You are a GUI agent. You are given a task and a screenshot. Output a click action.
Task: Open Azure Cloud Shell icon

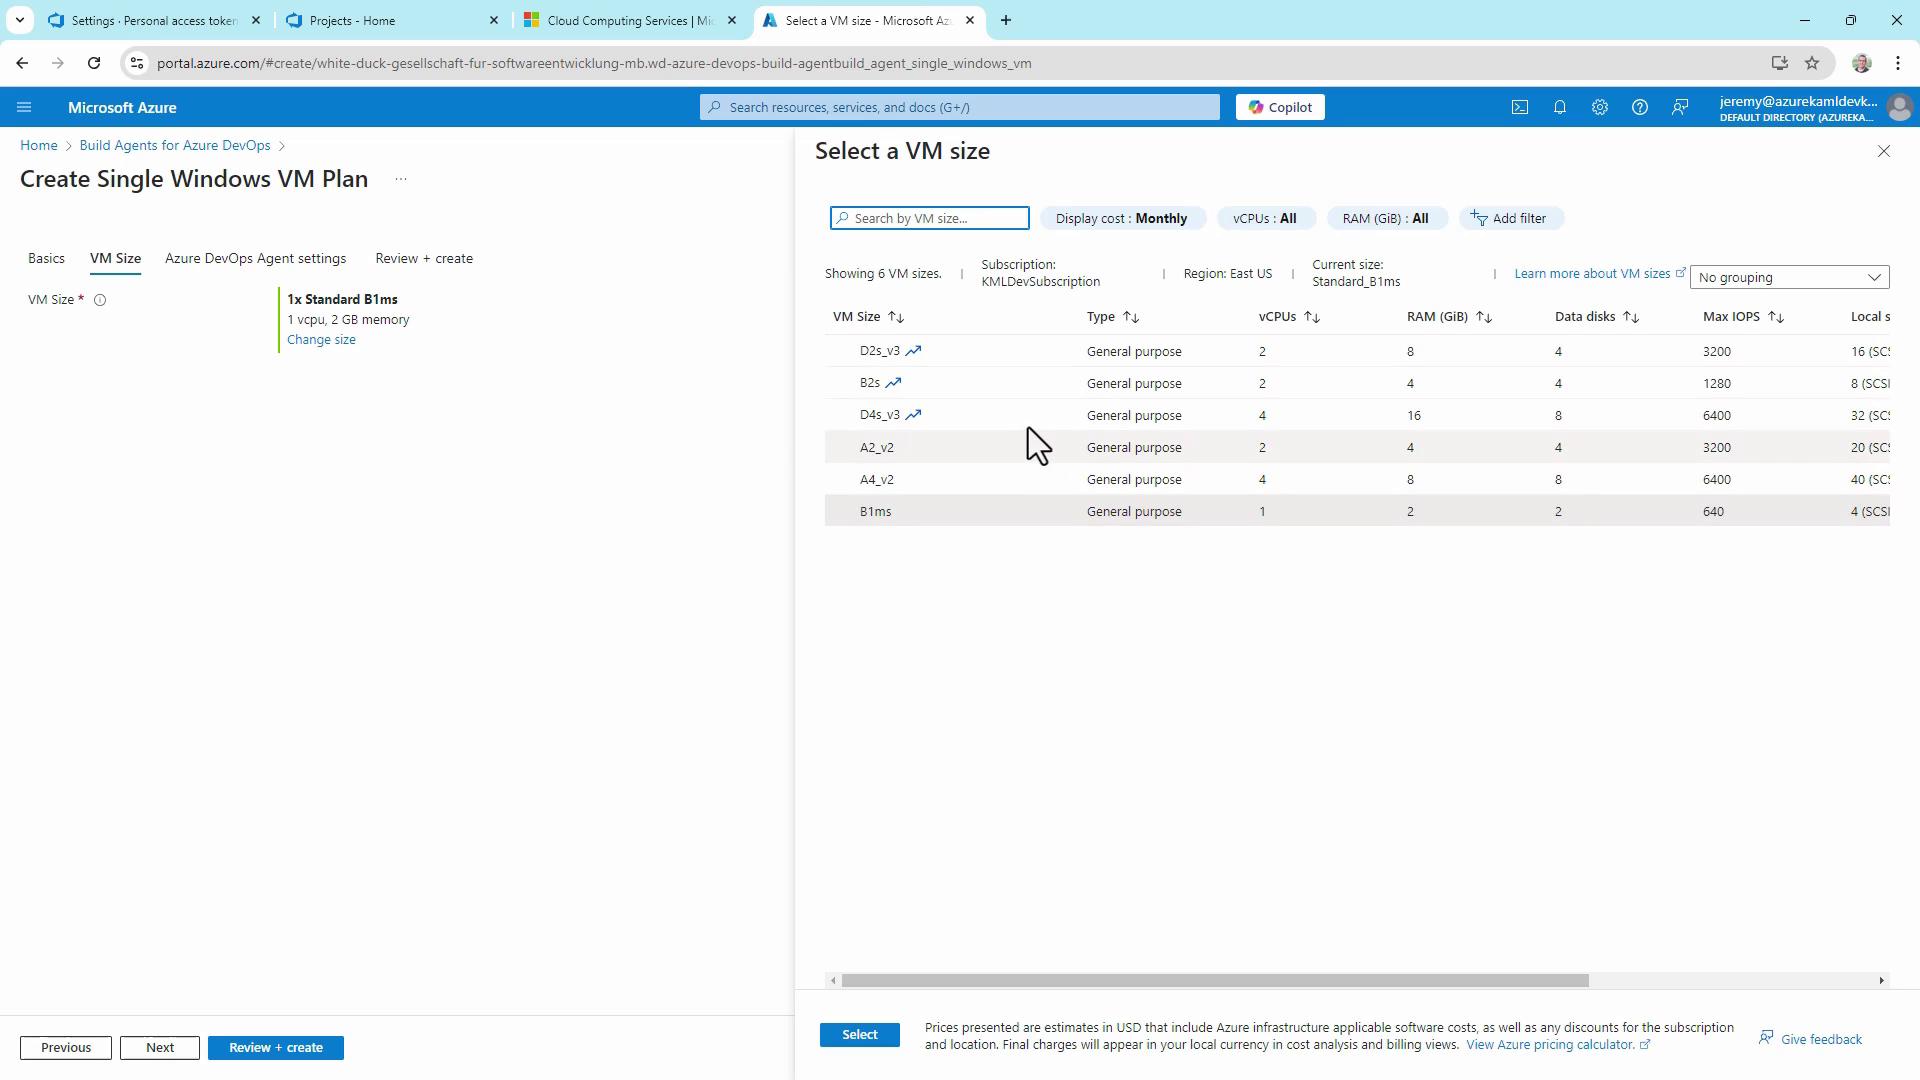pos(1520,107)
